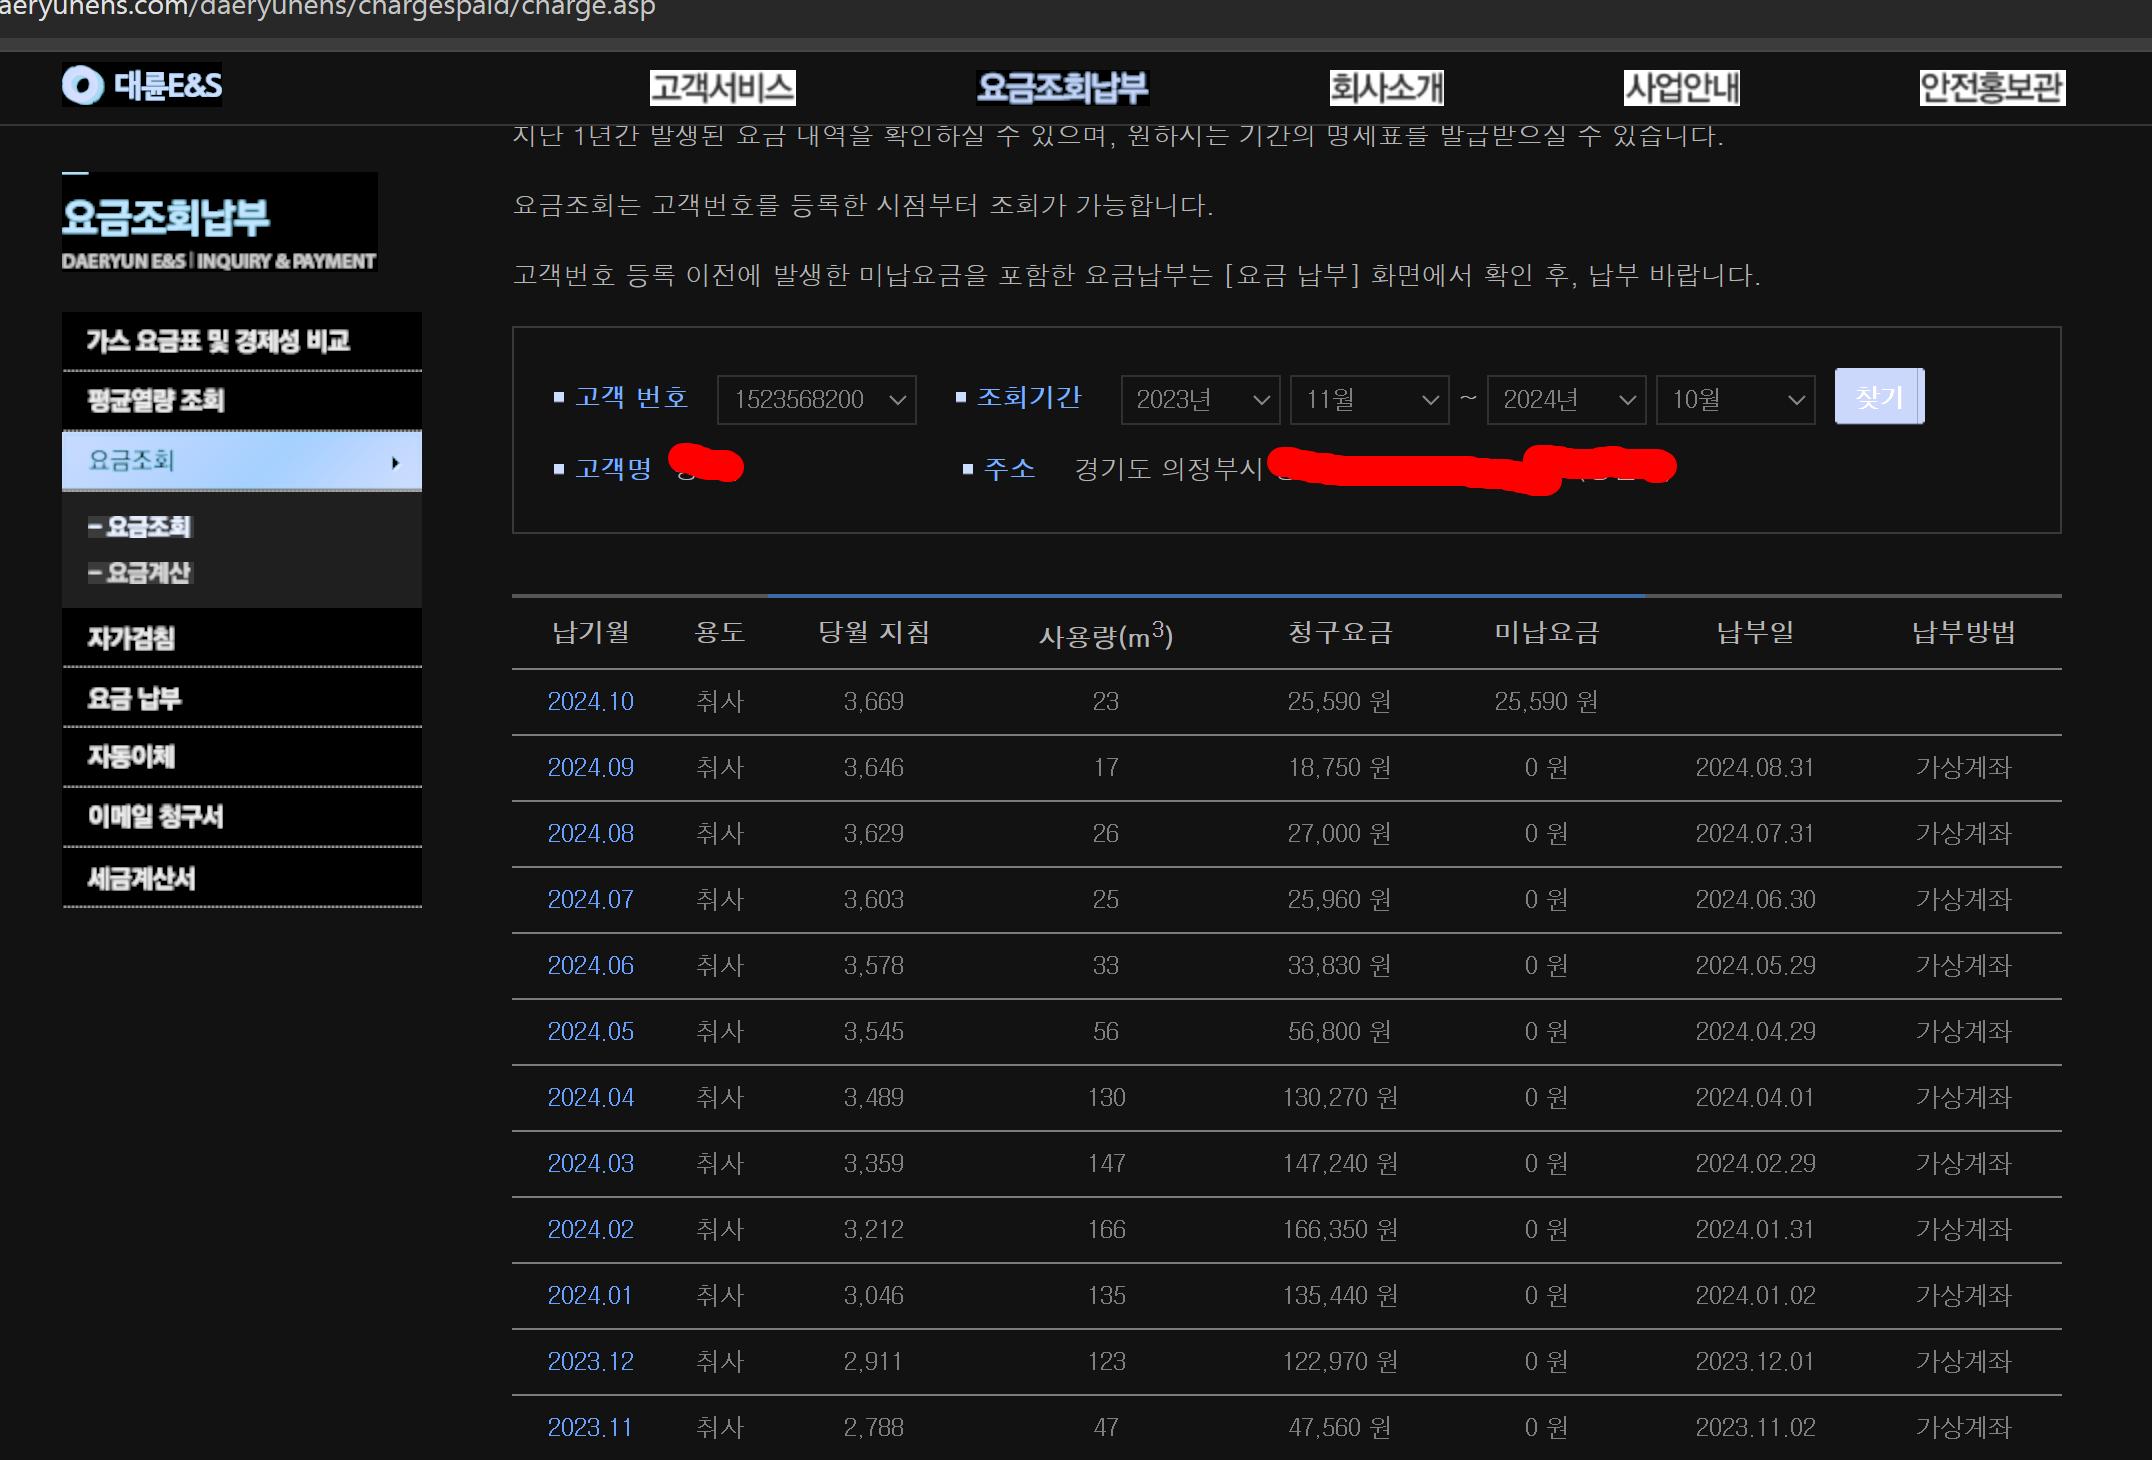Click the 대륜E&S logo icon

83,86
